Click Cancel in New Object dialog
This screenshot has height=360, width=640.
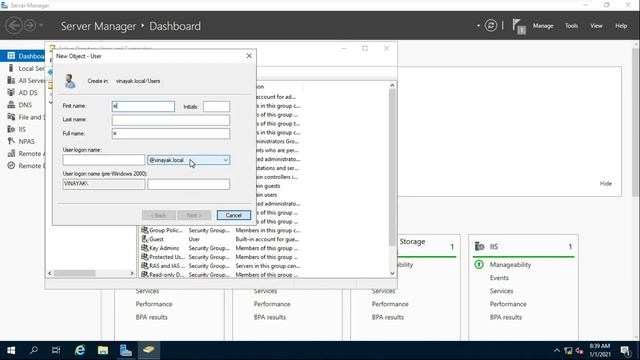pyautogui.click(x=233, y=215)
